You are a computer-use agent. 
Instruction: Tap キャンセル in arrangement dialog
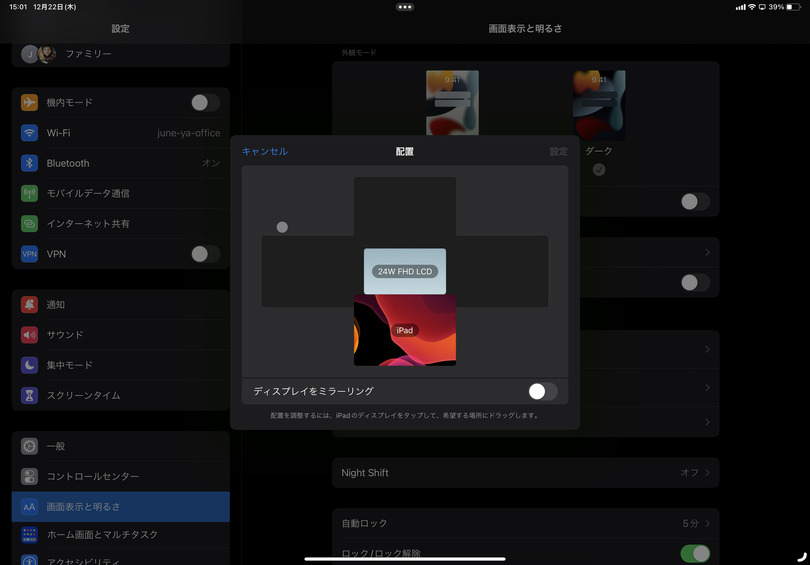(265, 151)
